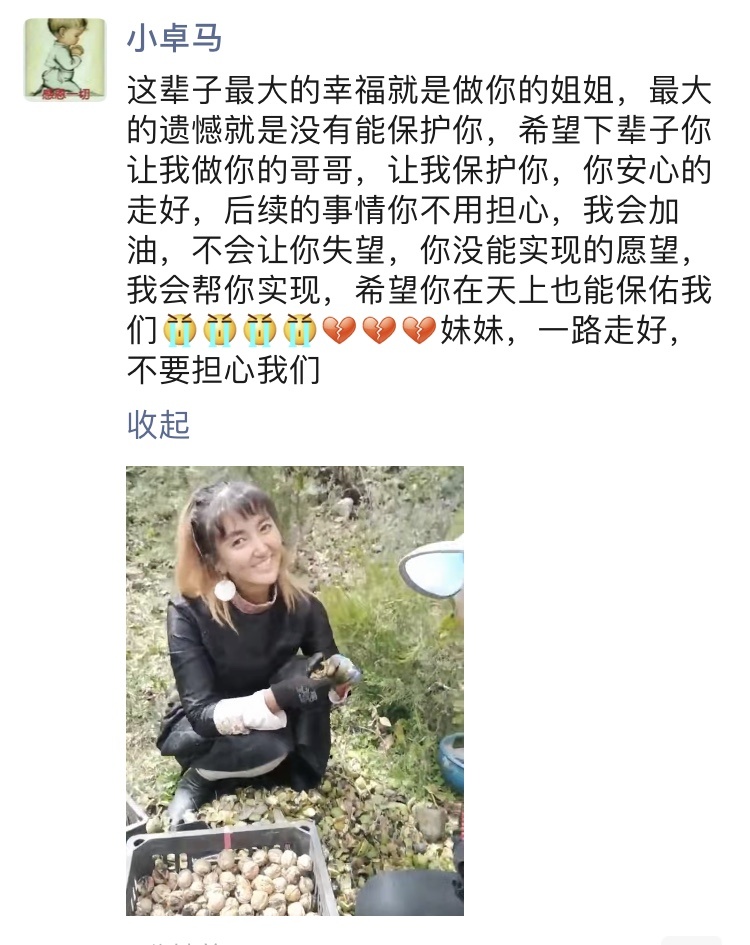Tap the first line of post text
Screen dimensions: 750x945
tap(419, 91)
